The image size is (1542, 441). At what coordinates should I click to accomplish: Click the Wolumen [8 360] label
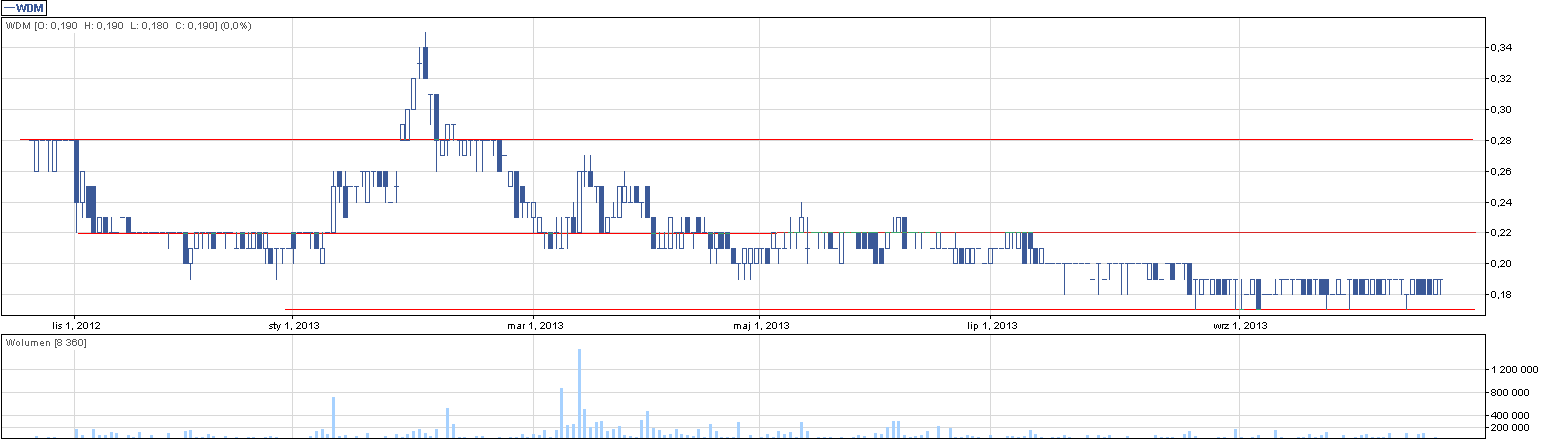44,343
